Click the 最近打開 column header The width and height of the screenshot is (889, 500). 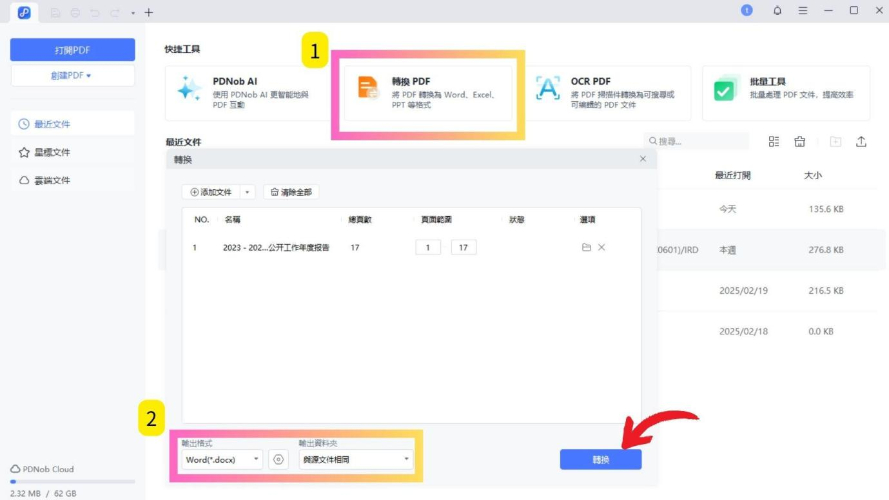[733, 175]
